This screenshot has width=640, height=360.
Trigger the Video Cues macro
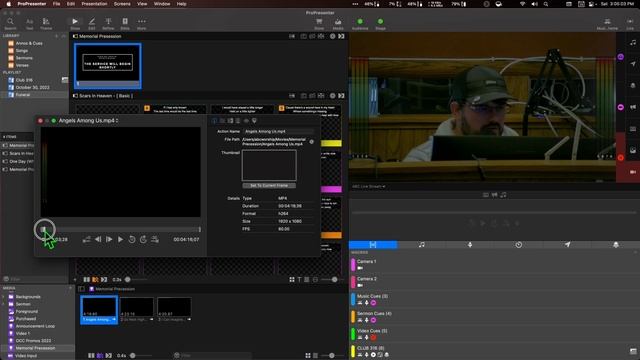pos(494,334)
